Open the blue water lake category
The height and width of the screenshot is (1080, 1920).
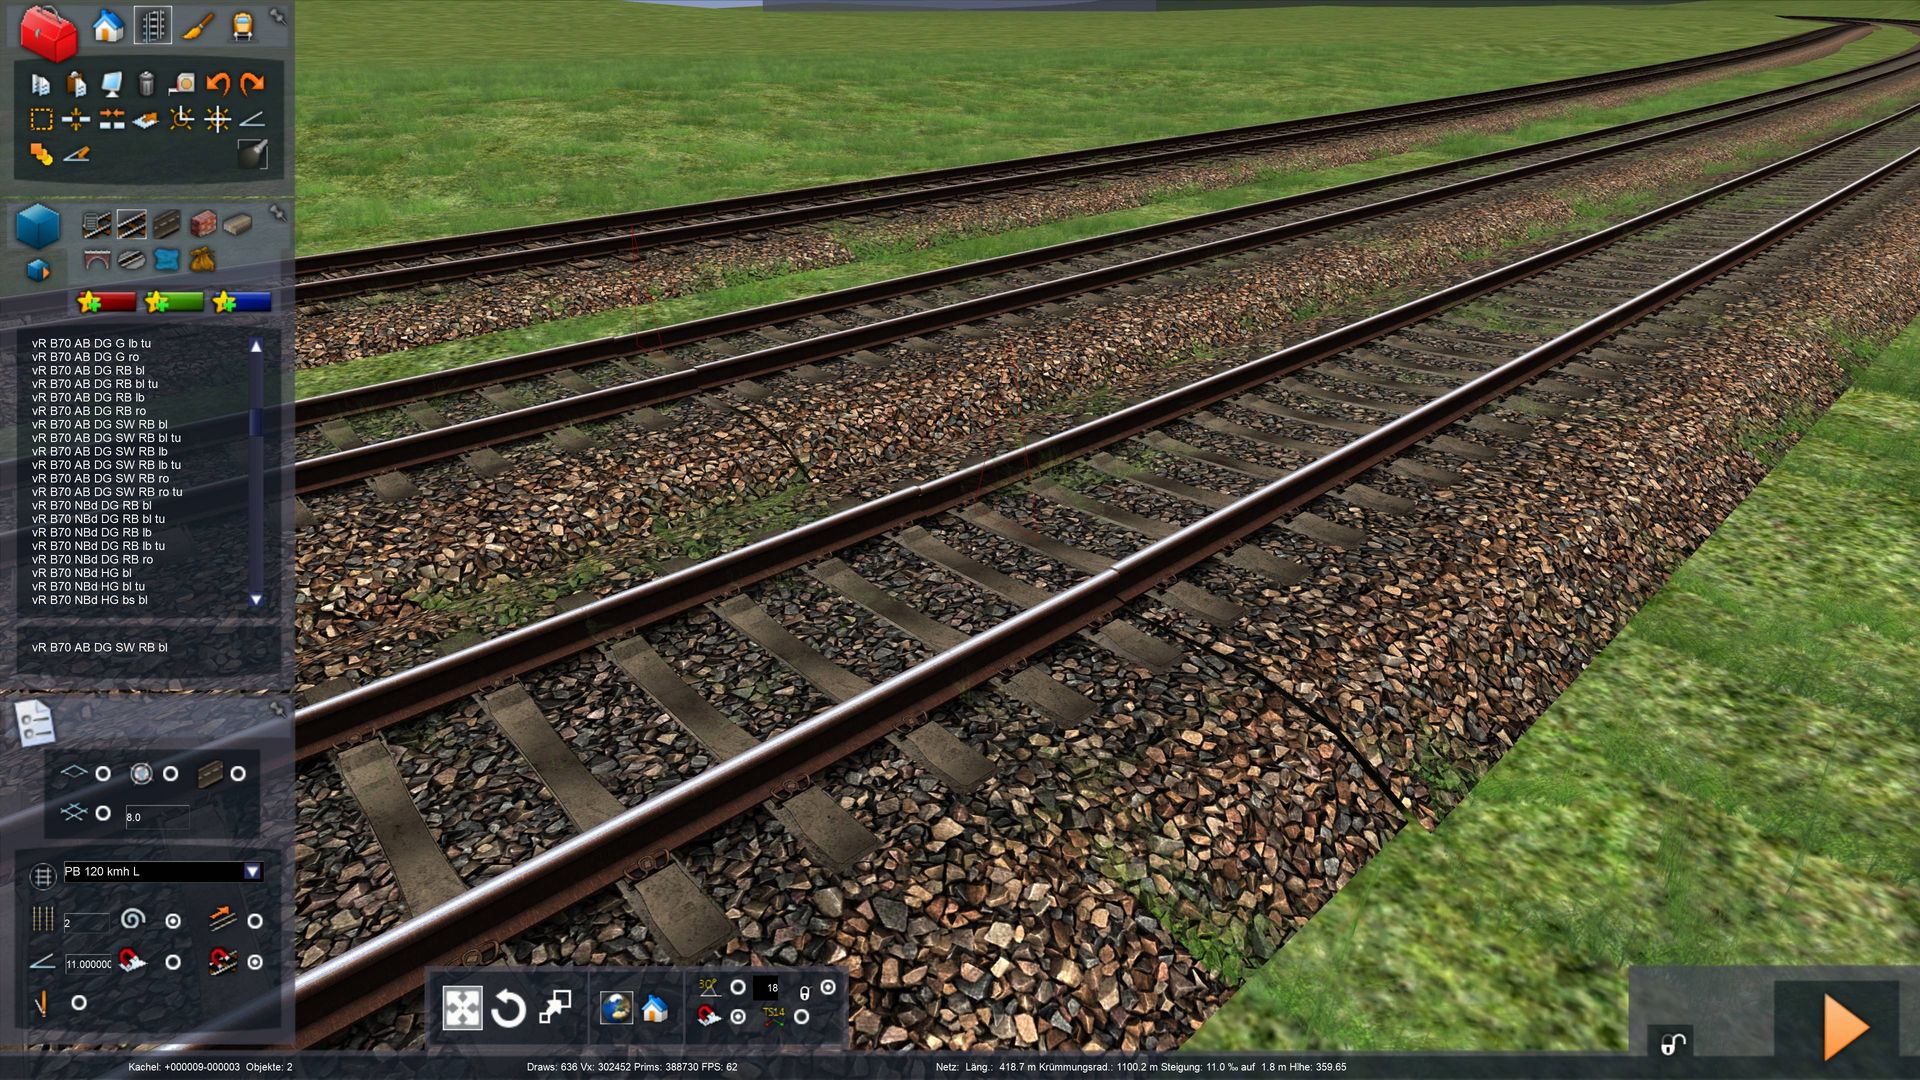point(166,260)
